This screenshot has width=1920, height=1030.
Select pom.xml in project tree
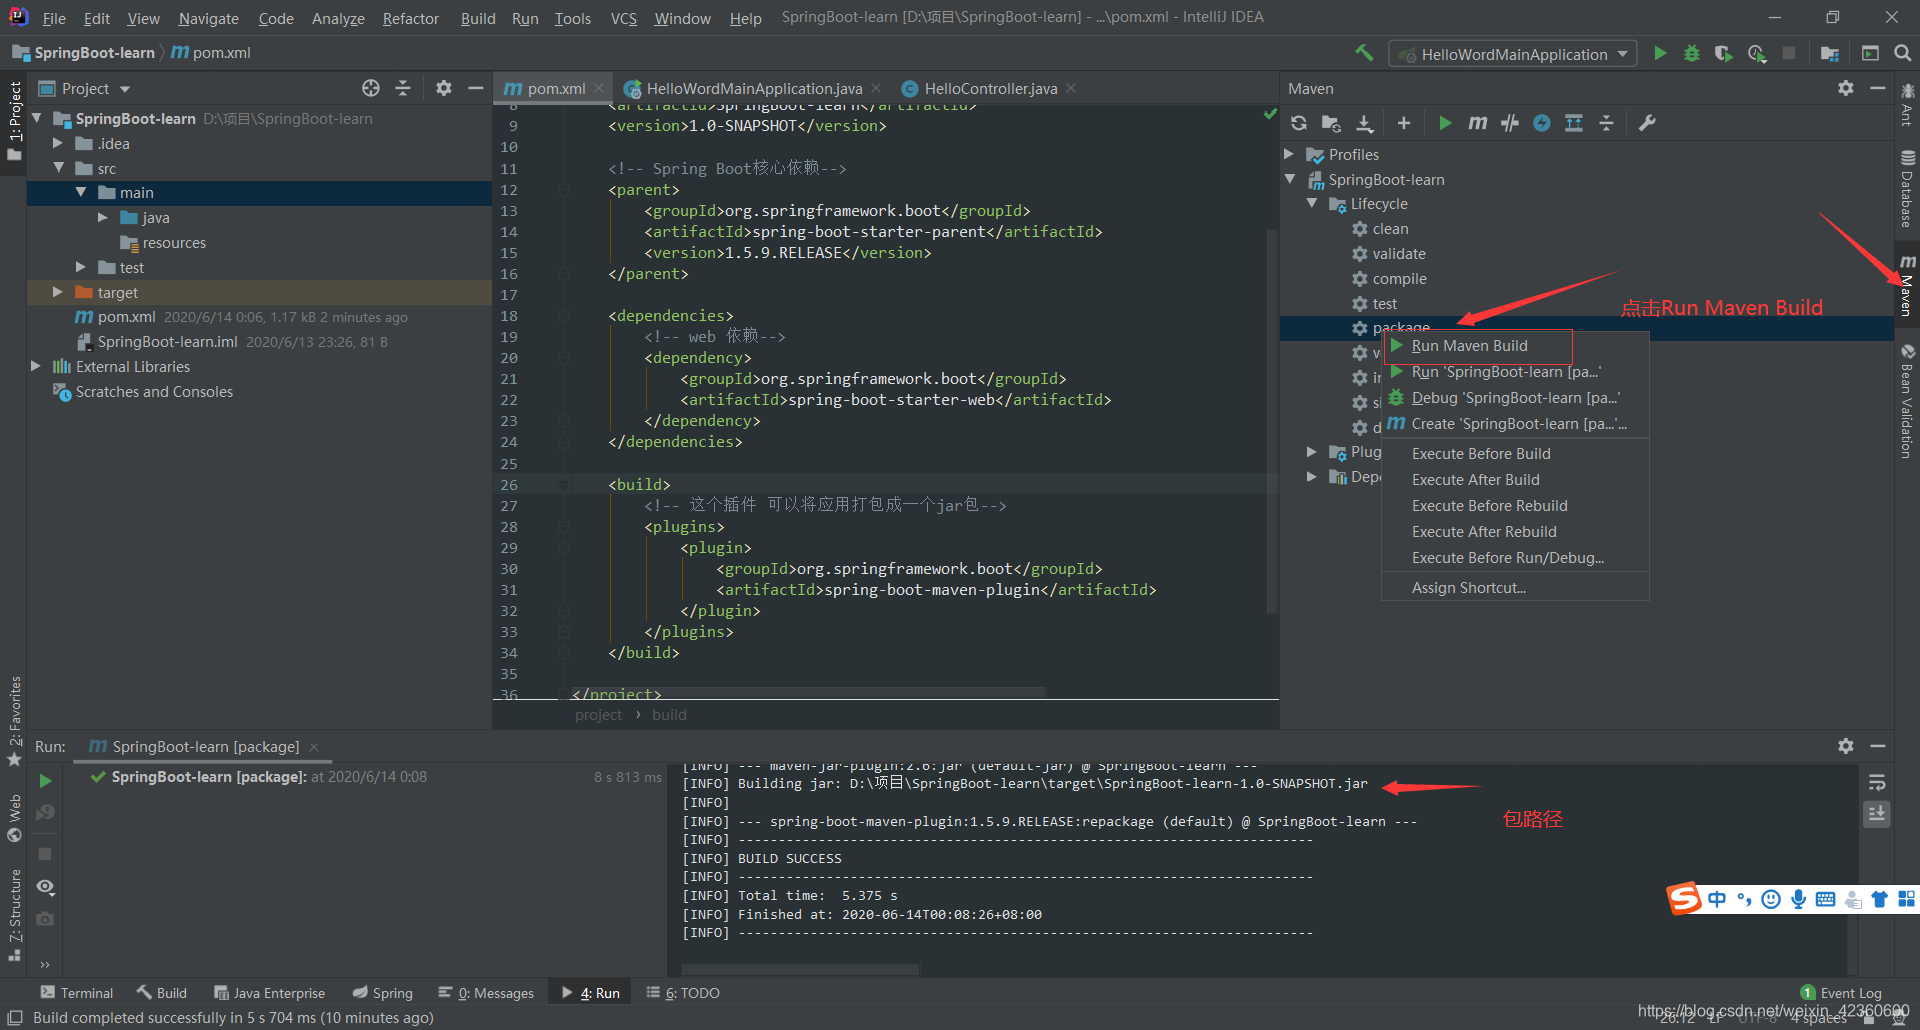point(126,317)
